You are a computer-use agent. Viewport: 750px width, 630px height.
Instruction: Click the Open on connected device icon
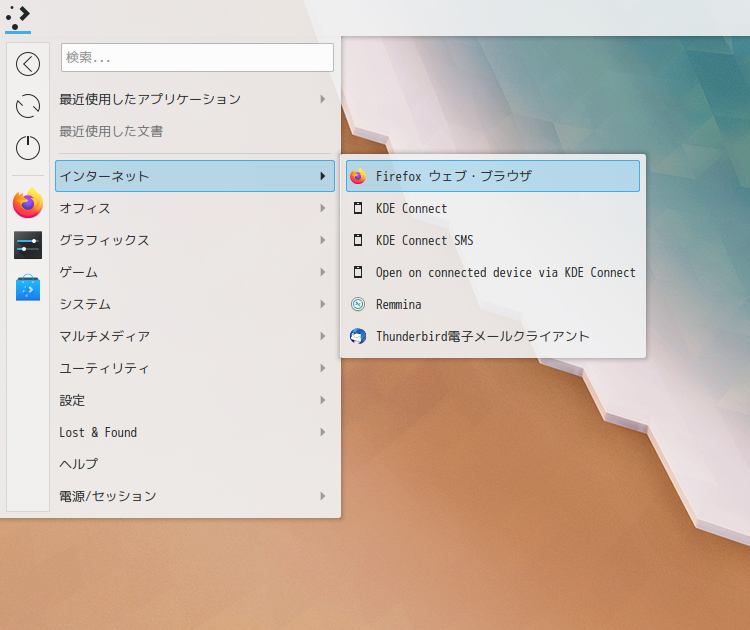tap(358, 272)
